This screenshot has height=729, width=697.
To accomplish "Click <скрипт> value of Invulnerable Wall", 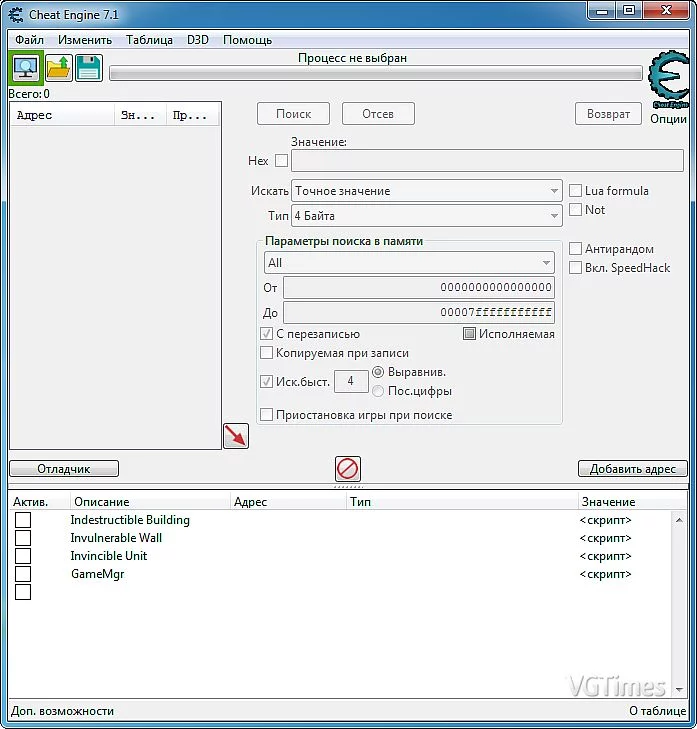I will 605,538.
